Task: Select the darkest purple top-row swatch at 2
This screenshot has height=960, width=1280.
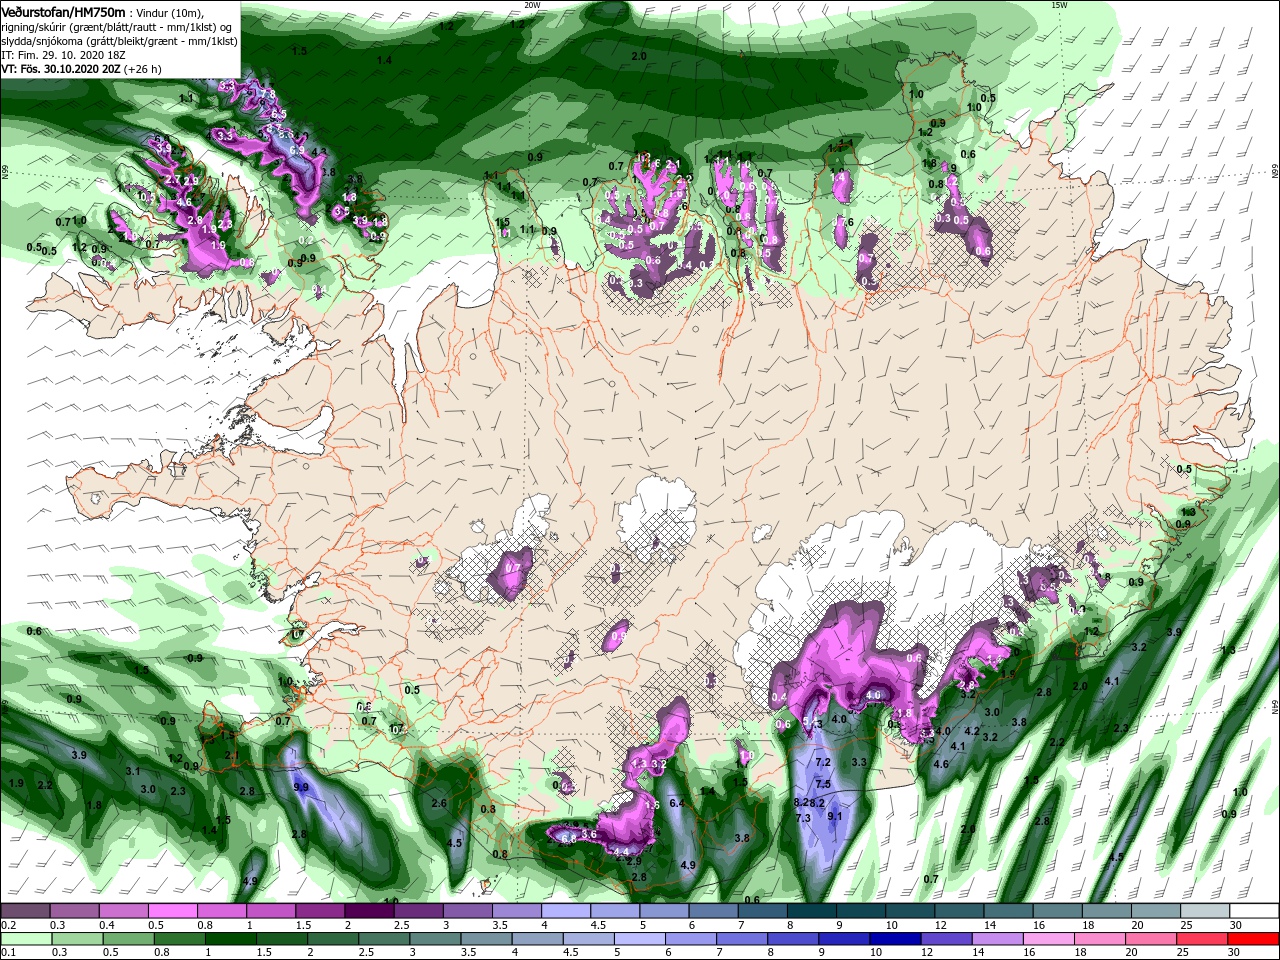Action: coord(369,911)
